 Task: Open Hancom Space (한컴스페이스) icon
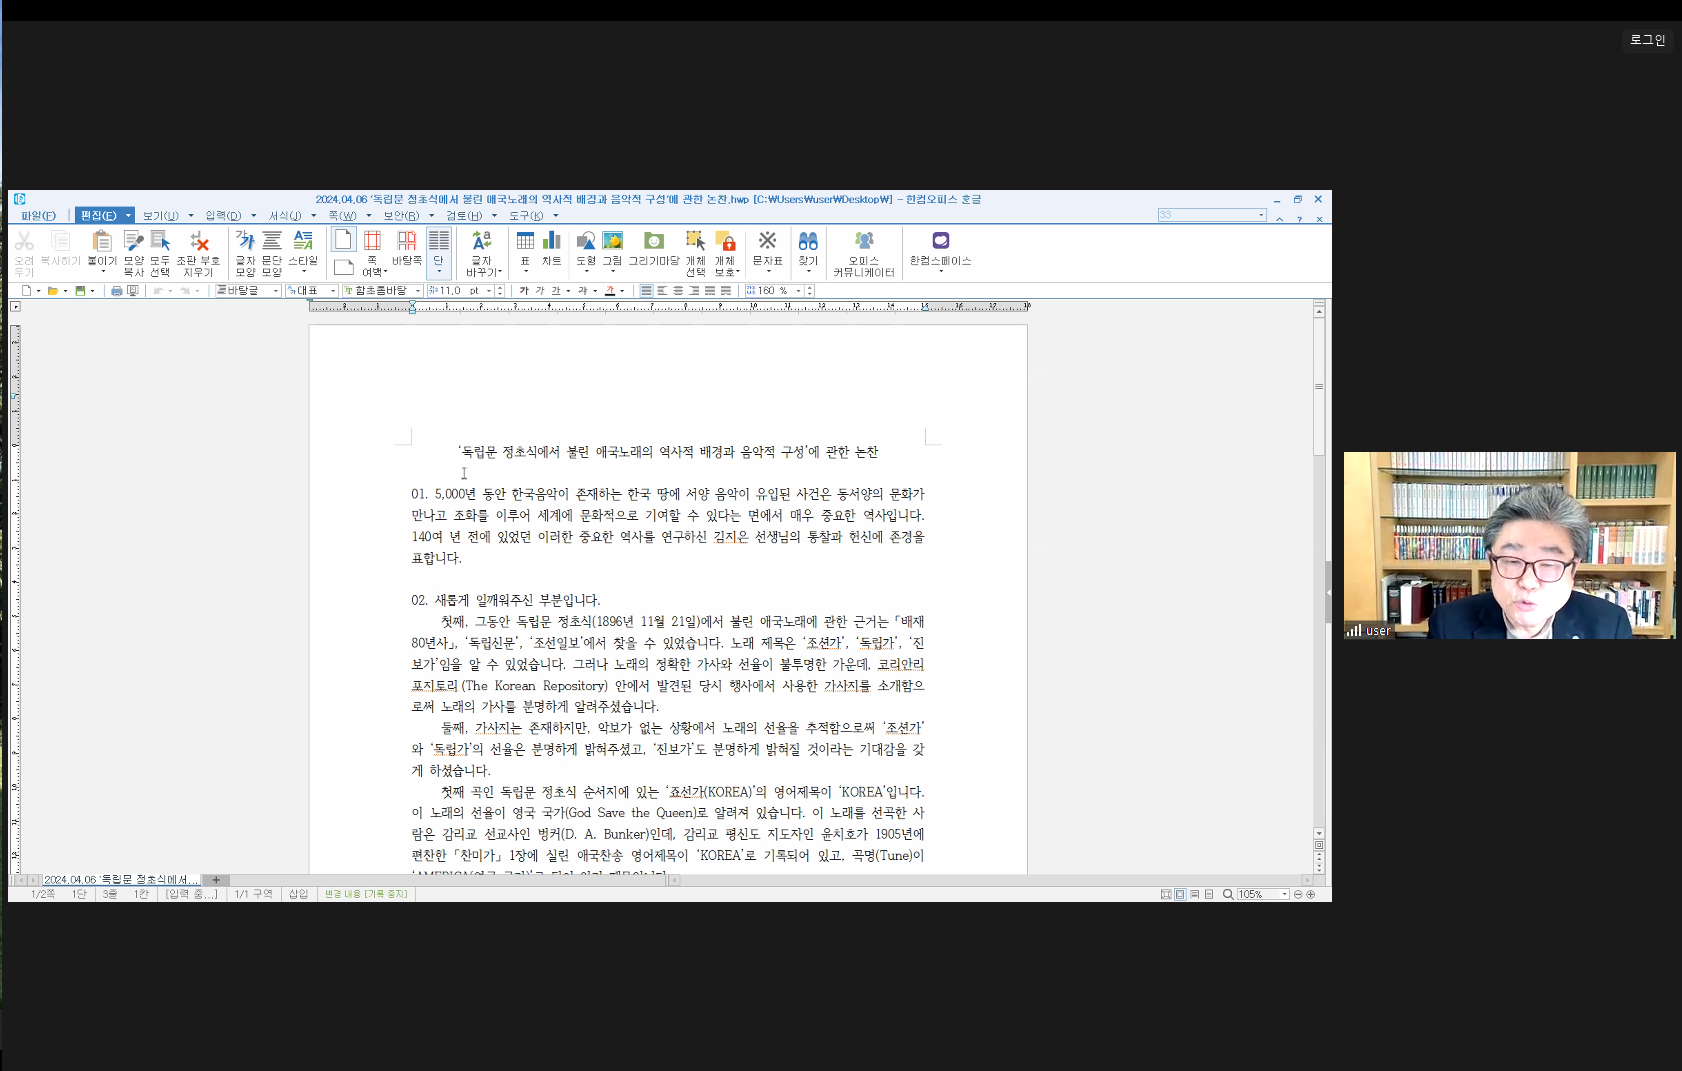(940, 241)
